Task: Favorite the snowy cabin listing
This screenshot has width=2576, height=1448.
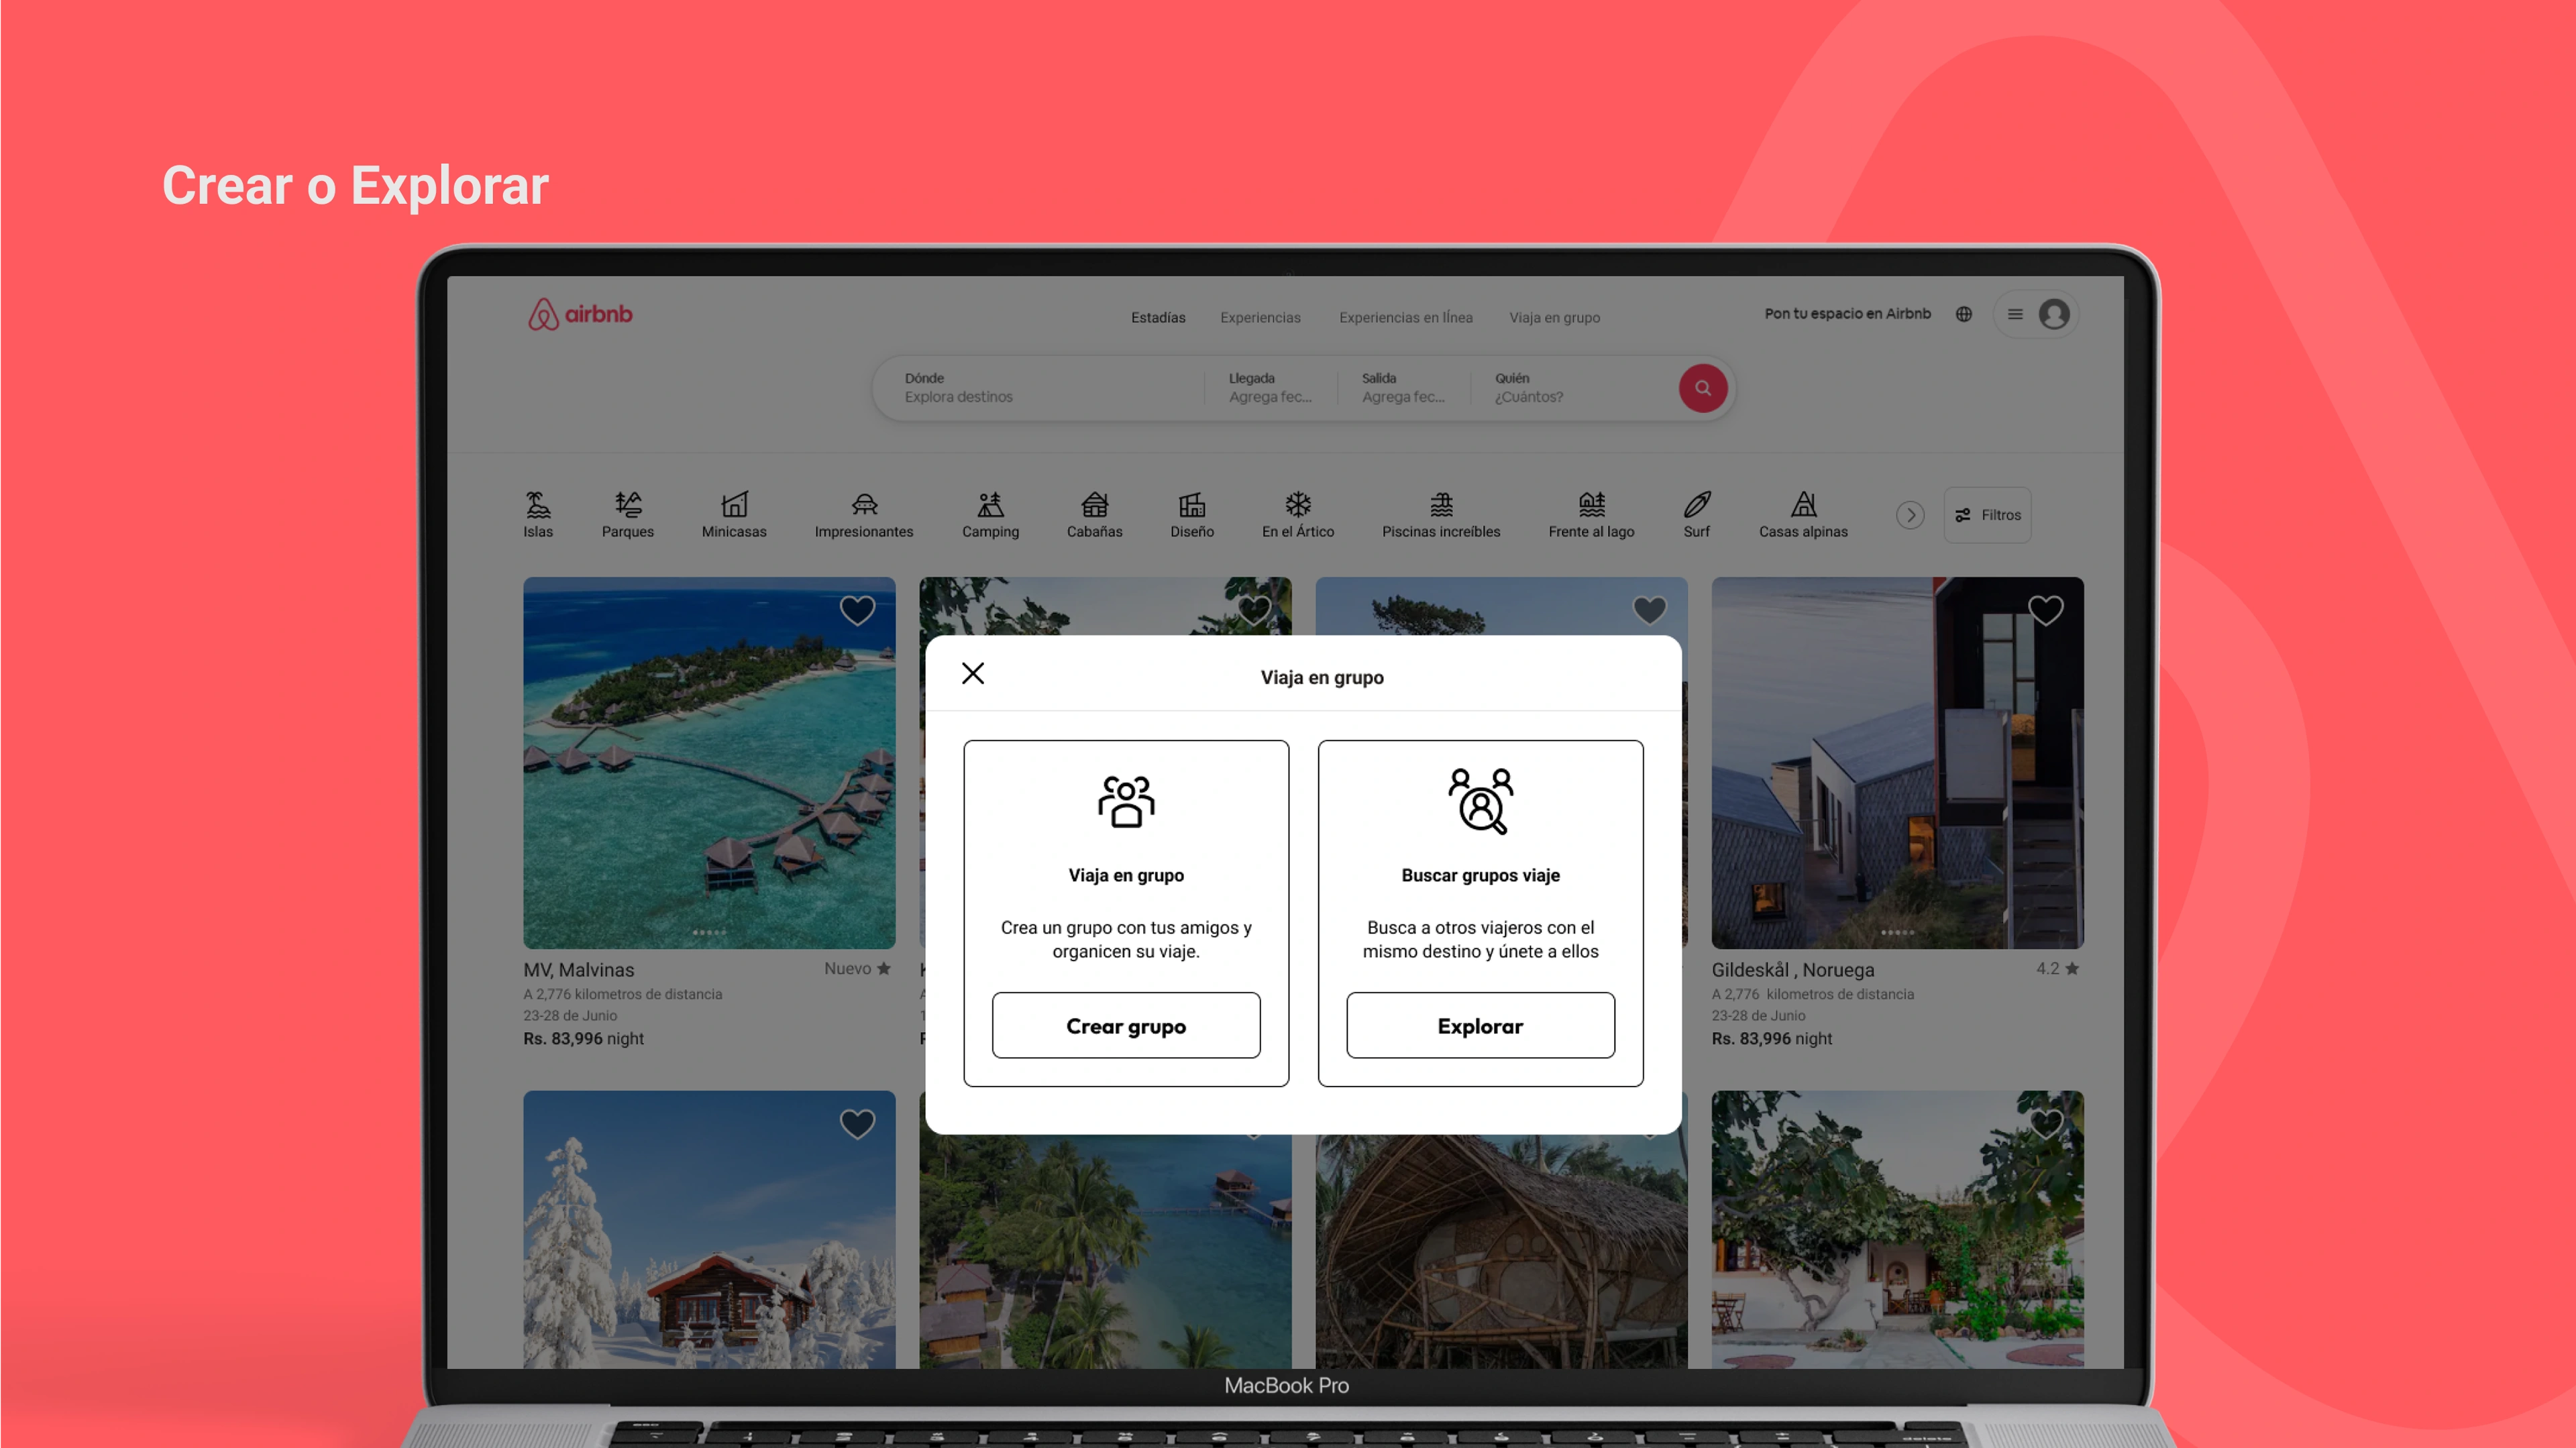Action: pos(857,1124)
